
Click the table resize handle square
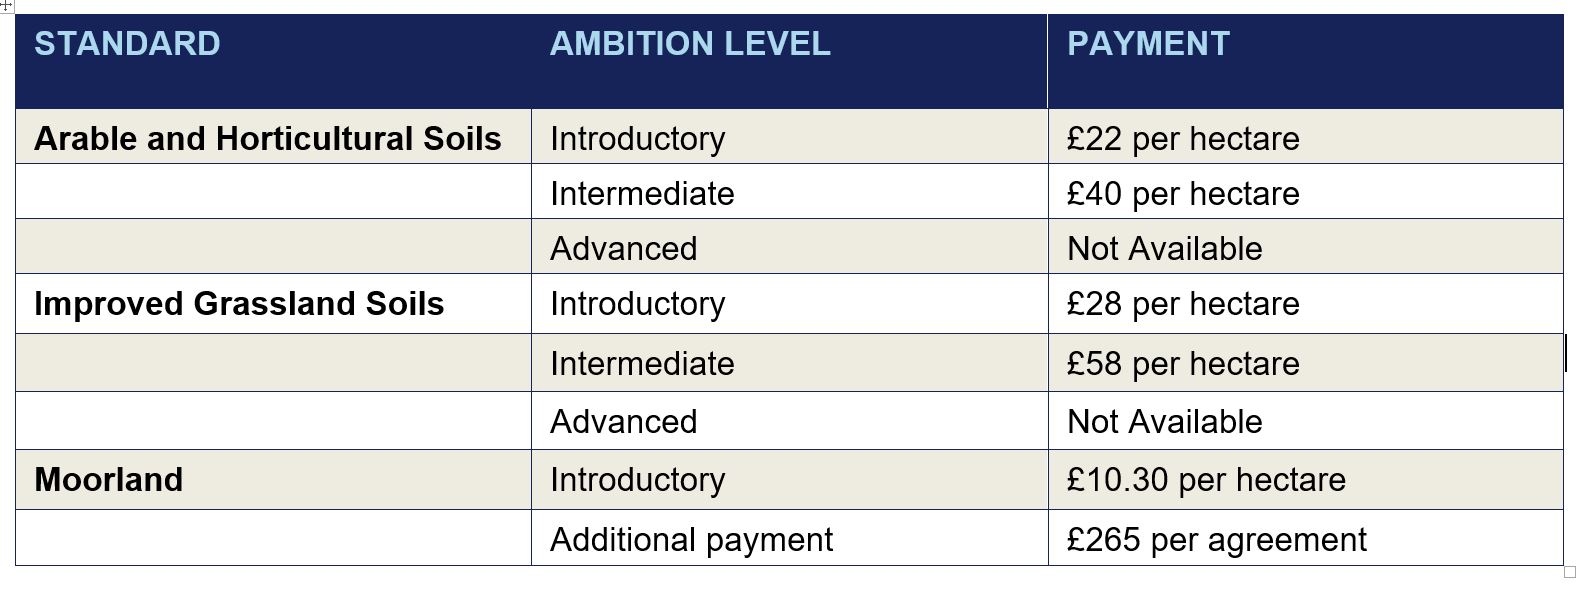(x=1569, y=573)
